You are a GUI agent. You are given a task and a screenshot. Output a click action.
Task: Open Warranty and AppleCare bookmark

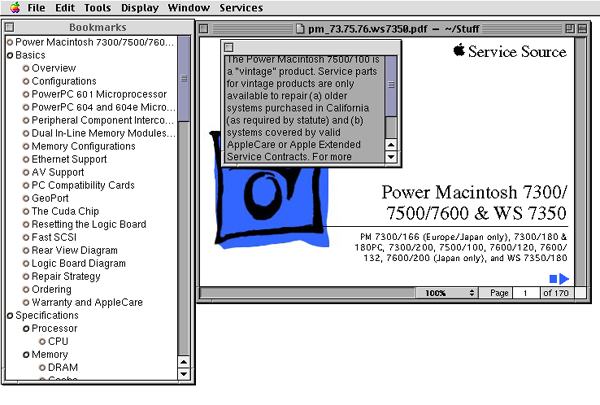coord(87,302)
